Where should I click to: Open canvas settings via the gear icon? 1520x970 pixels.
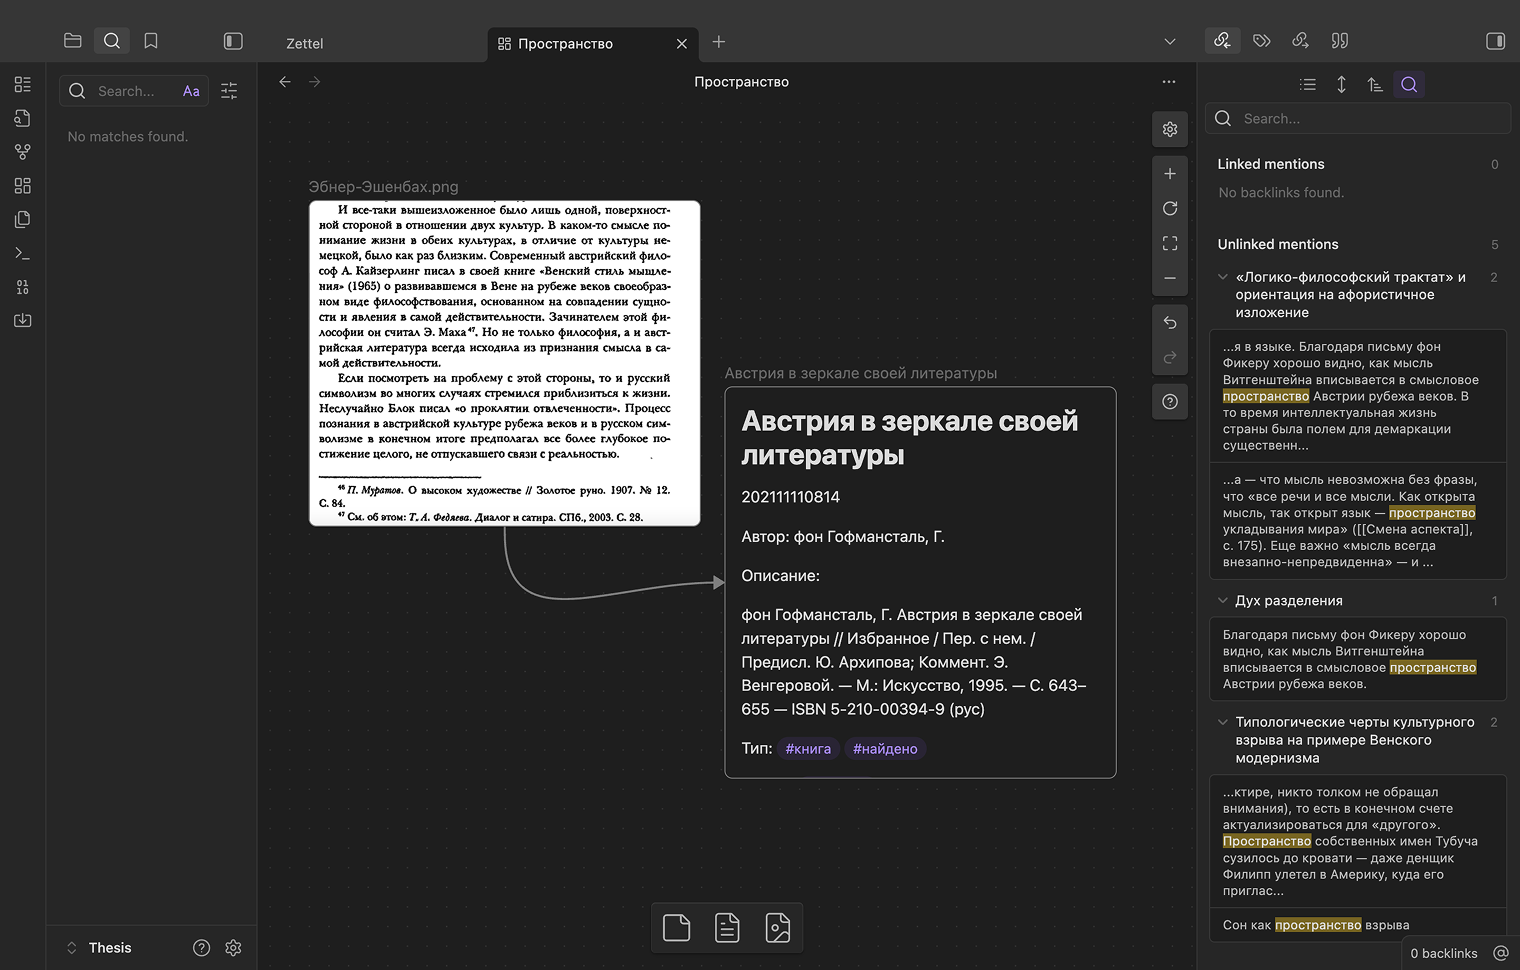[x=1169, y=129]
